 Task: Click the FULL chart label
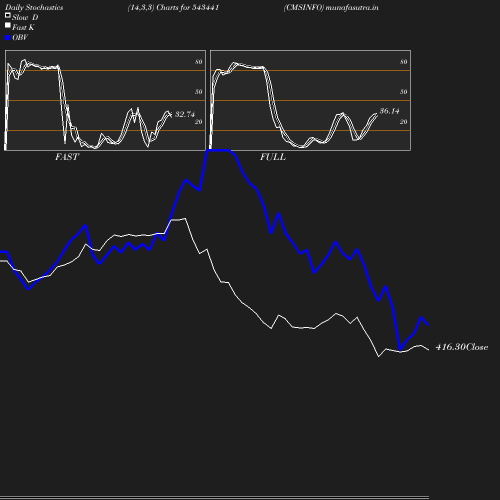pyautogui.click(x=273, y=157)
